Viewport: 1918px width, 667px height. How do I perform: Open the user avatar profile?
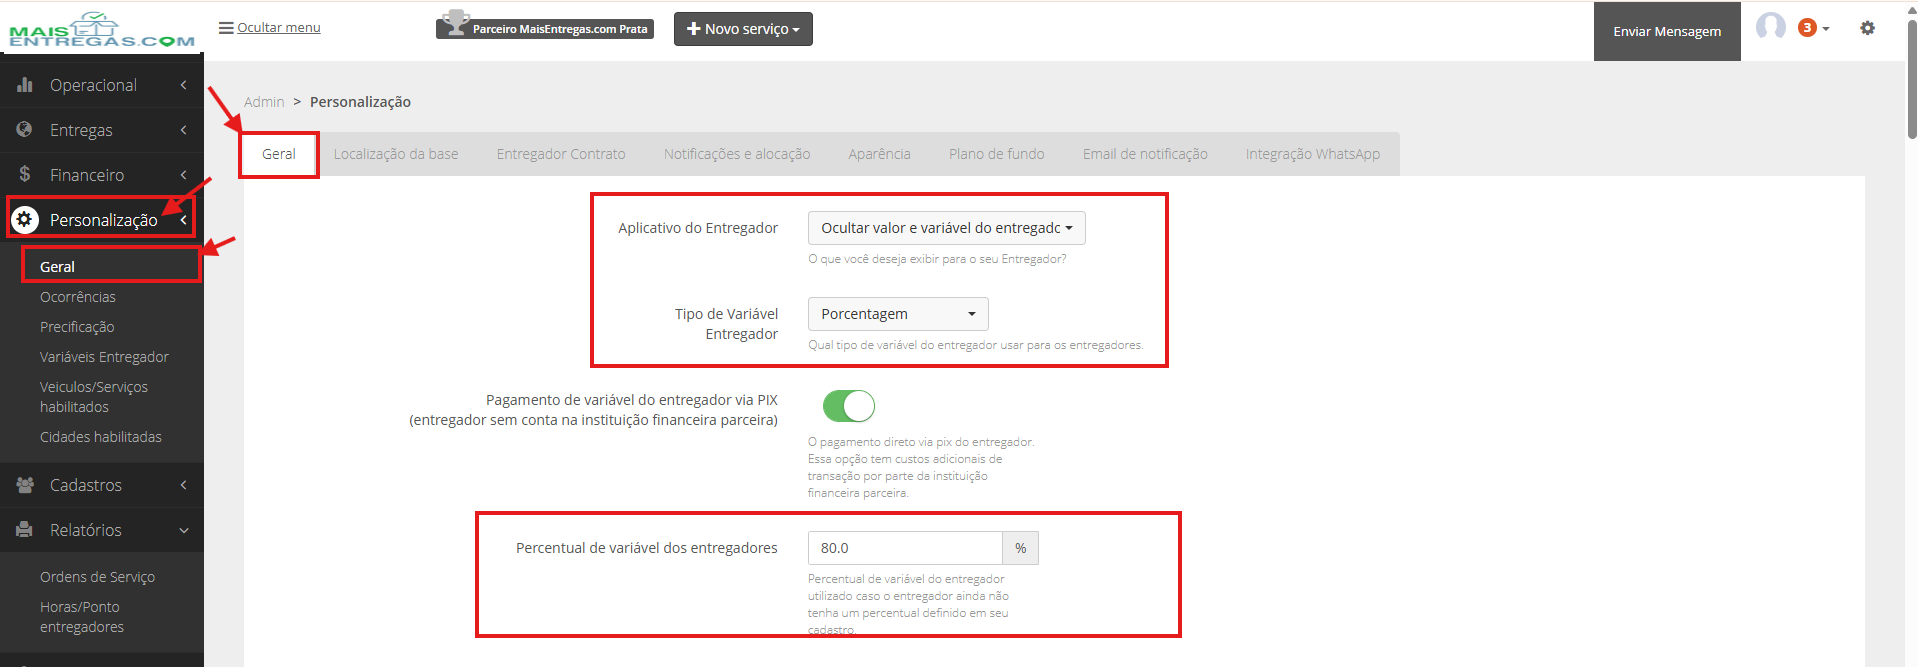[1770, 27]
